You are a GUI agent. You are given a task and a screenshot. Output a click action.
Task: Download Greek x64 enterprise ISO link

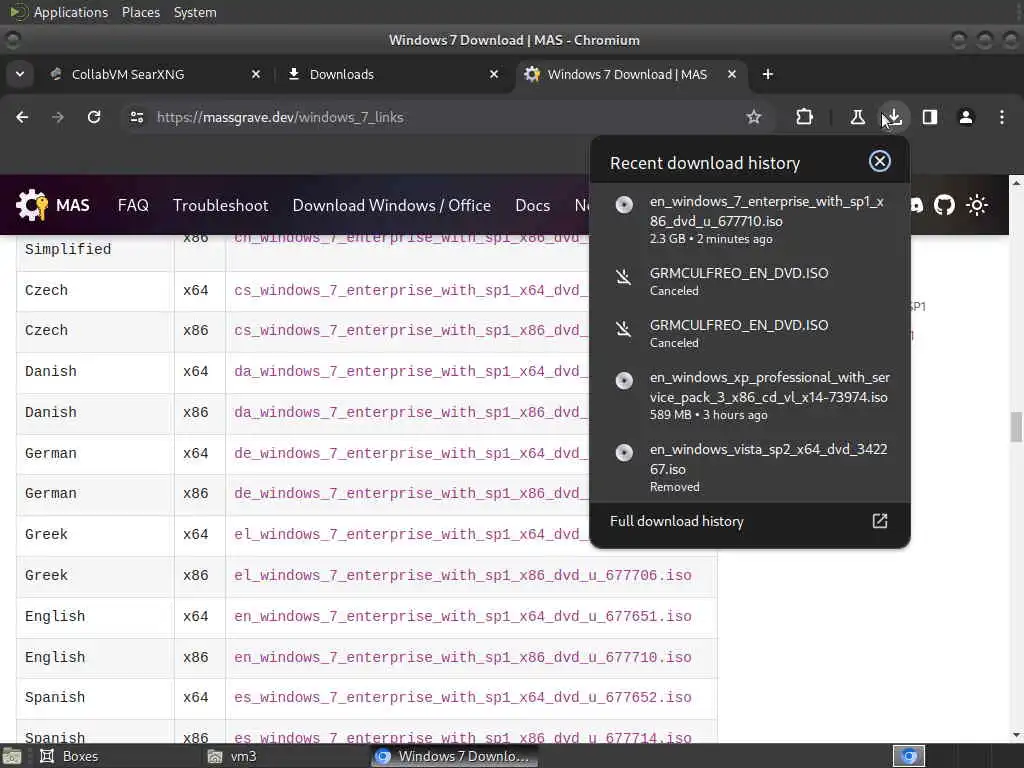pos(411,534)
